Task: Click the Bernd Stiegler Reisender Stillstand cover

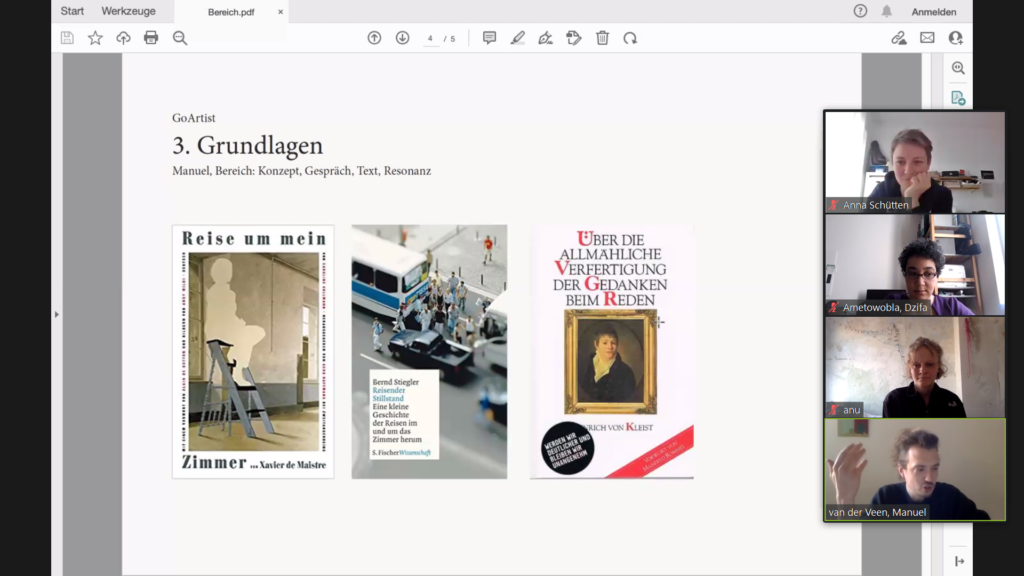Action: pyautogui.click(x=429, y=352)
